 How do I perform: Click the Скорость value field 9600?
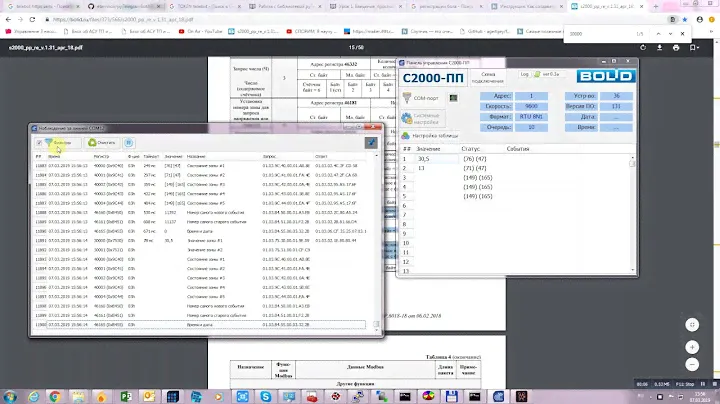[530, 104]
